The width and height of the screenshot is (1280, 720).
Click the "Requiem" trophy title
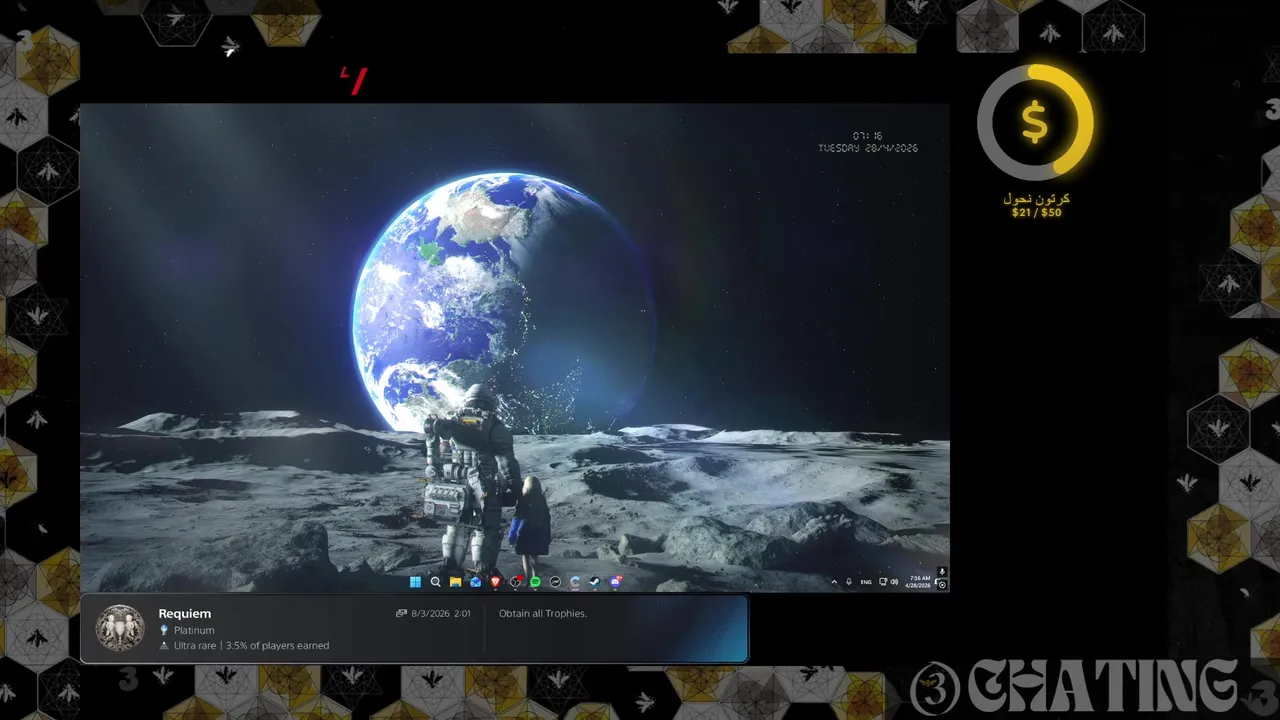pyautogui.click(x=185, y=614)
